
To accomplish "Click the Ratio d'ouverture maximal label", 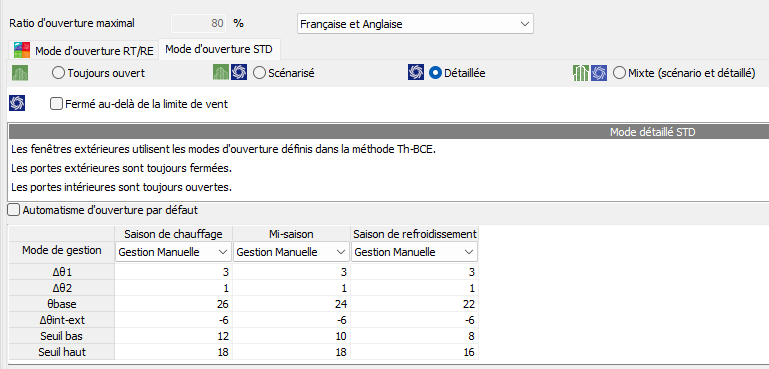I will click(x=72, y=23).
